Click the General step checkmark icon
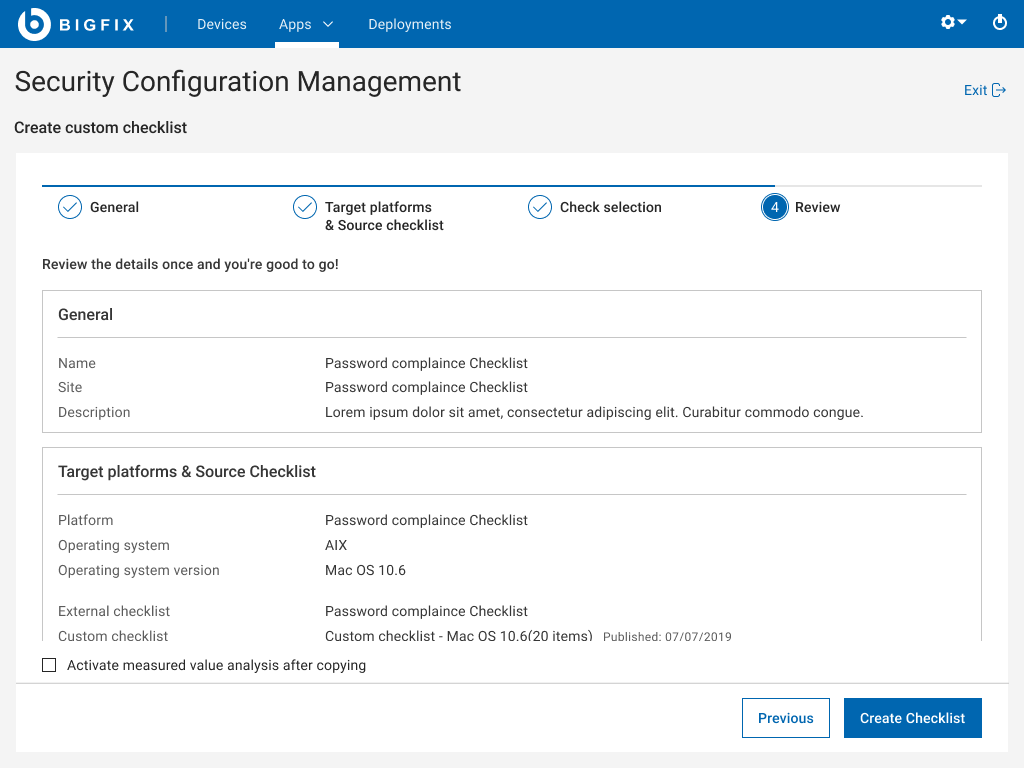 70,207
